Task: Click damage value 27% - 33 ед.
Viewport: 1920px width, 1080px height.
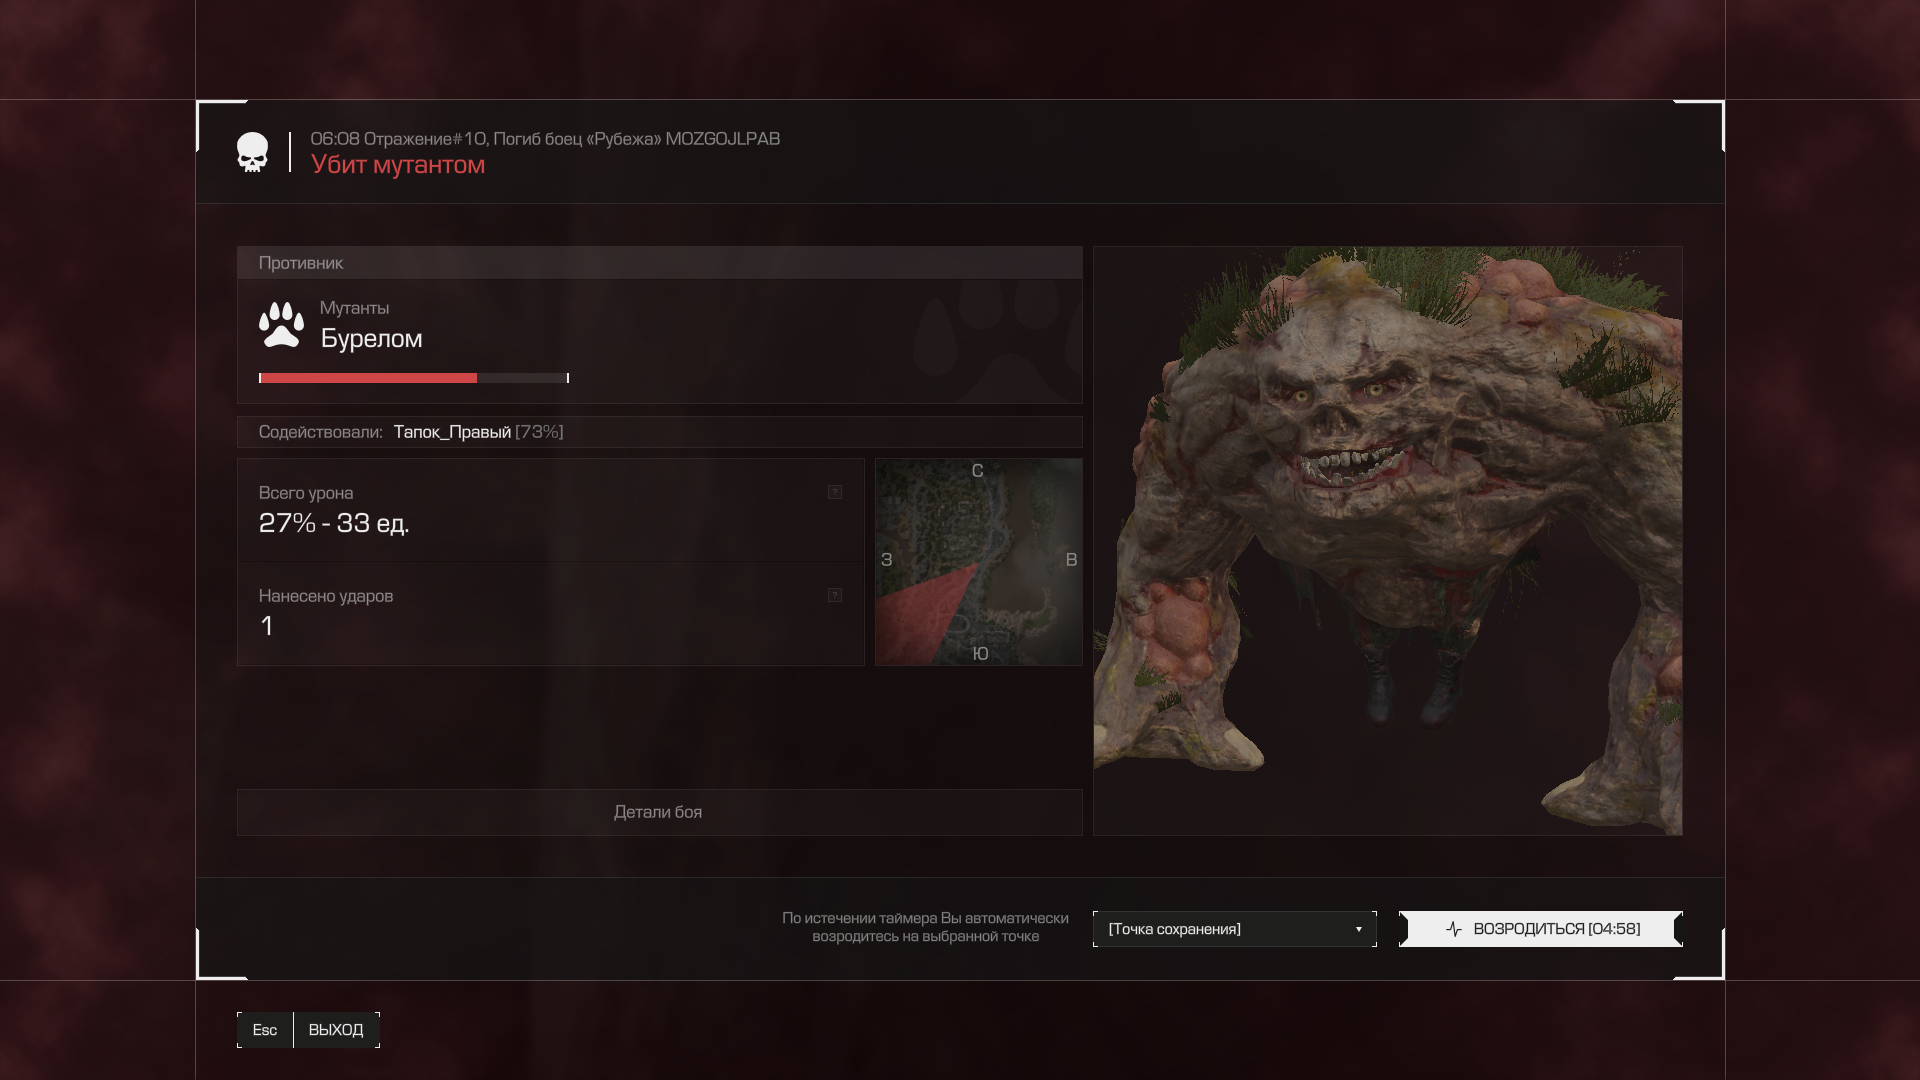Action: (x=334, y=523)
